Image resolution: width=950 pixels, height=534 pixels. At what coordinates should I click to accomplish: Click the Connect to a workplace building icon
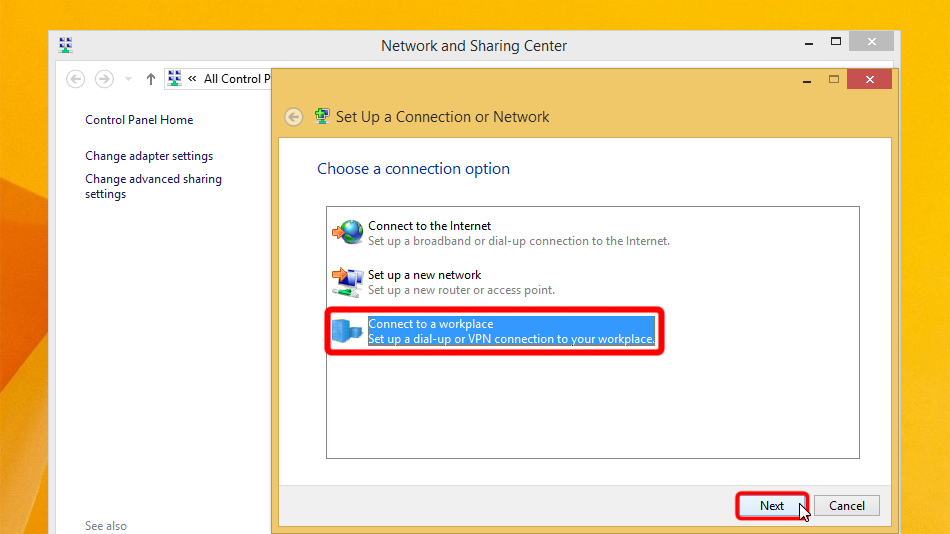(347, 331)
